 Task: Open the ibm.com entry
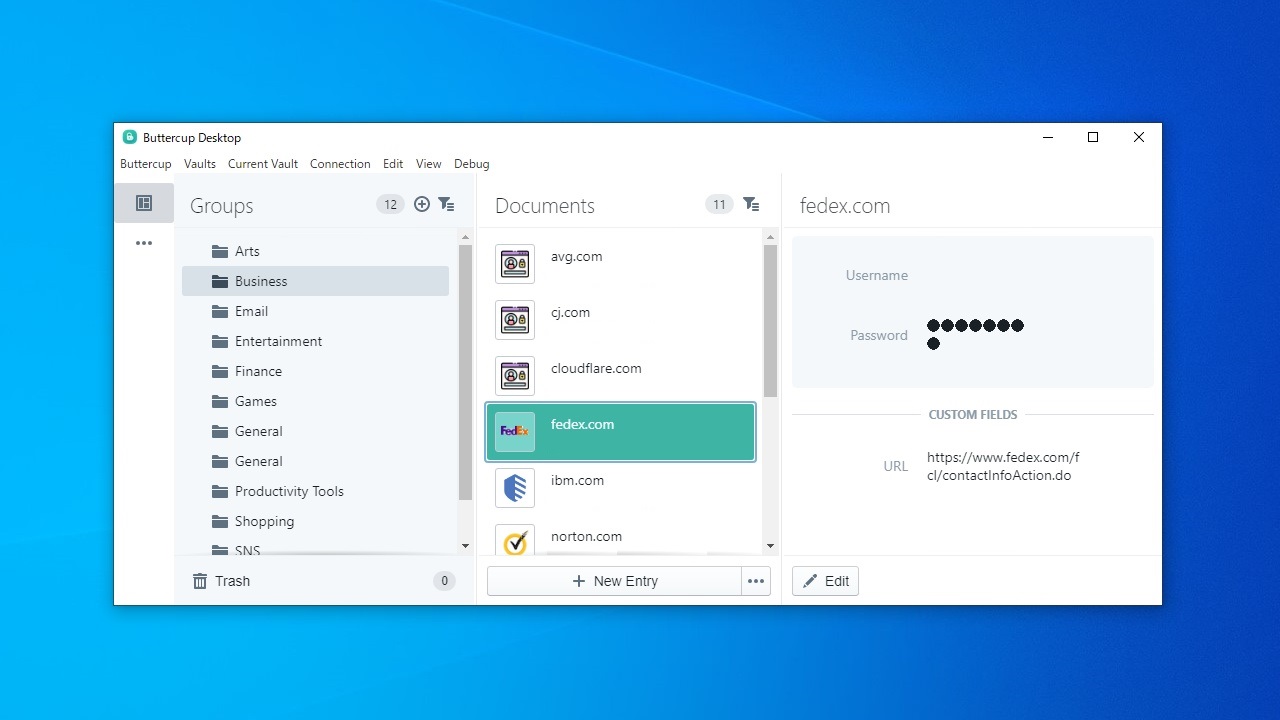pyautogui.click(x=620, y=488)
